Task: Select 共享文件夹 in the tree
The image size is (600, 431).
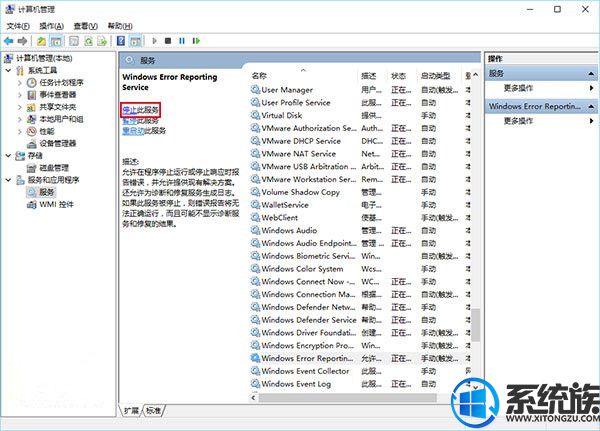Action: click(x=58, y=107)
